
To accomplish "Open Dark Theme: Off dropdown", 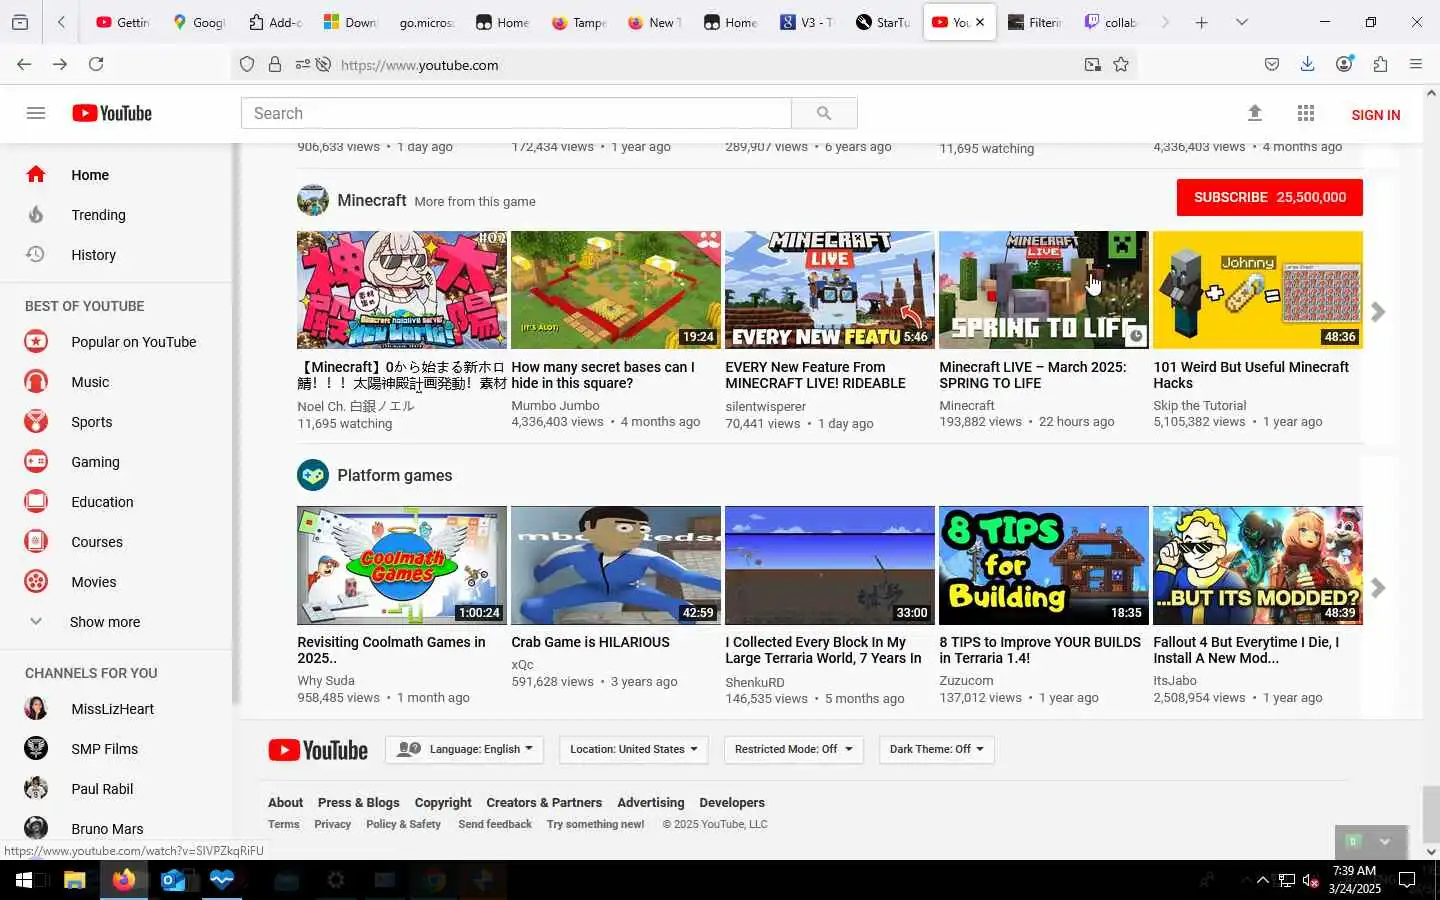I will click(936, 749).
